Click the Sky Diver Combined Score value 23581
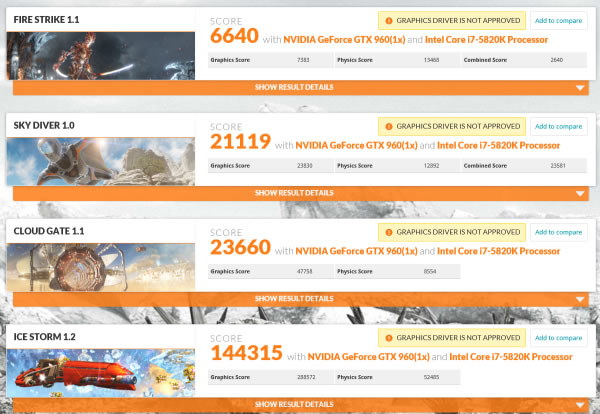Image resolution: width=600 pixels, height=414 pixels. tap(558, 166)
